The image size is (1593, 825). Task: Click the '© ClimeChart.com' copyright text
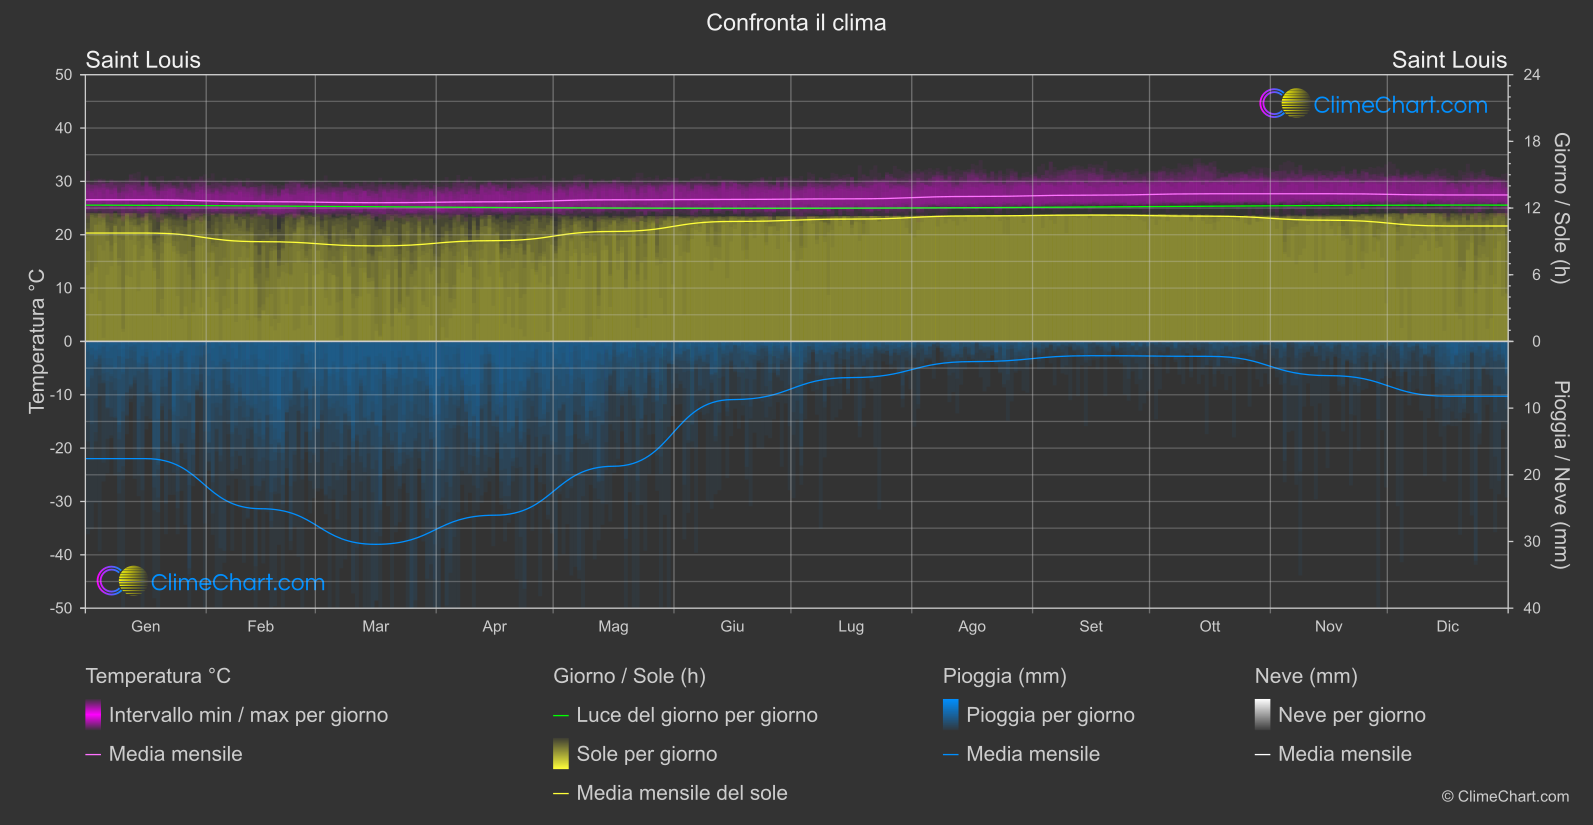coord(1505,796)
